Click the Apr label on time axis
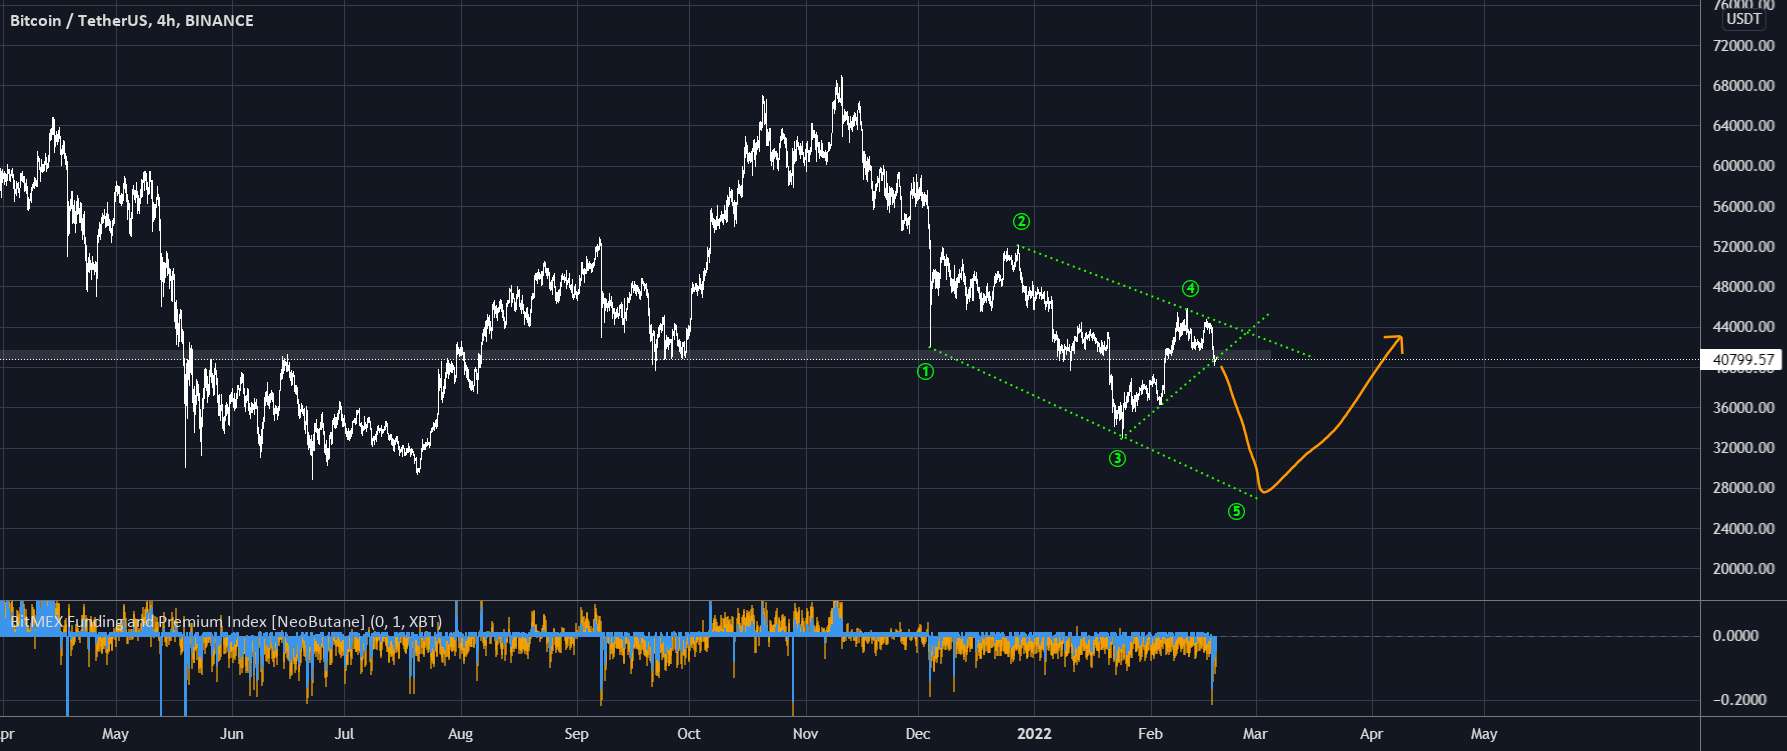This screenshot has width=1787, height=751. 1372,734
